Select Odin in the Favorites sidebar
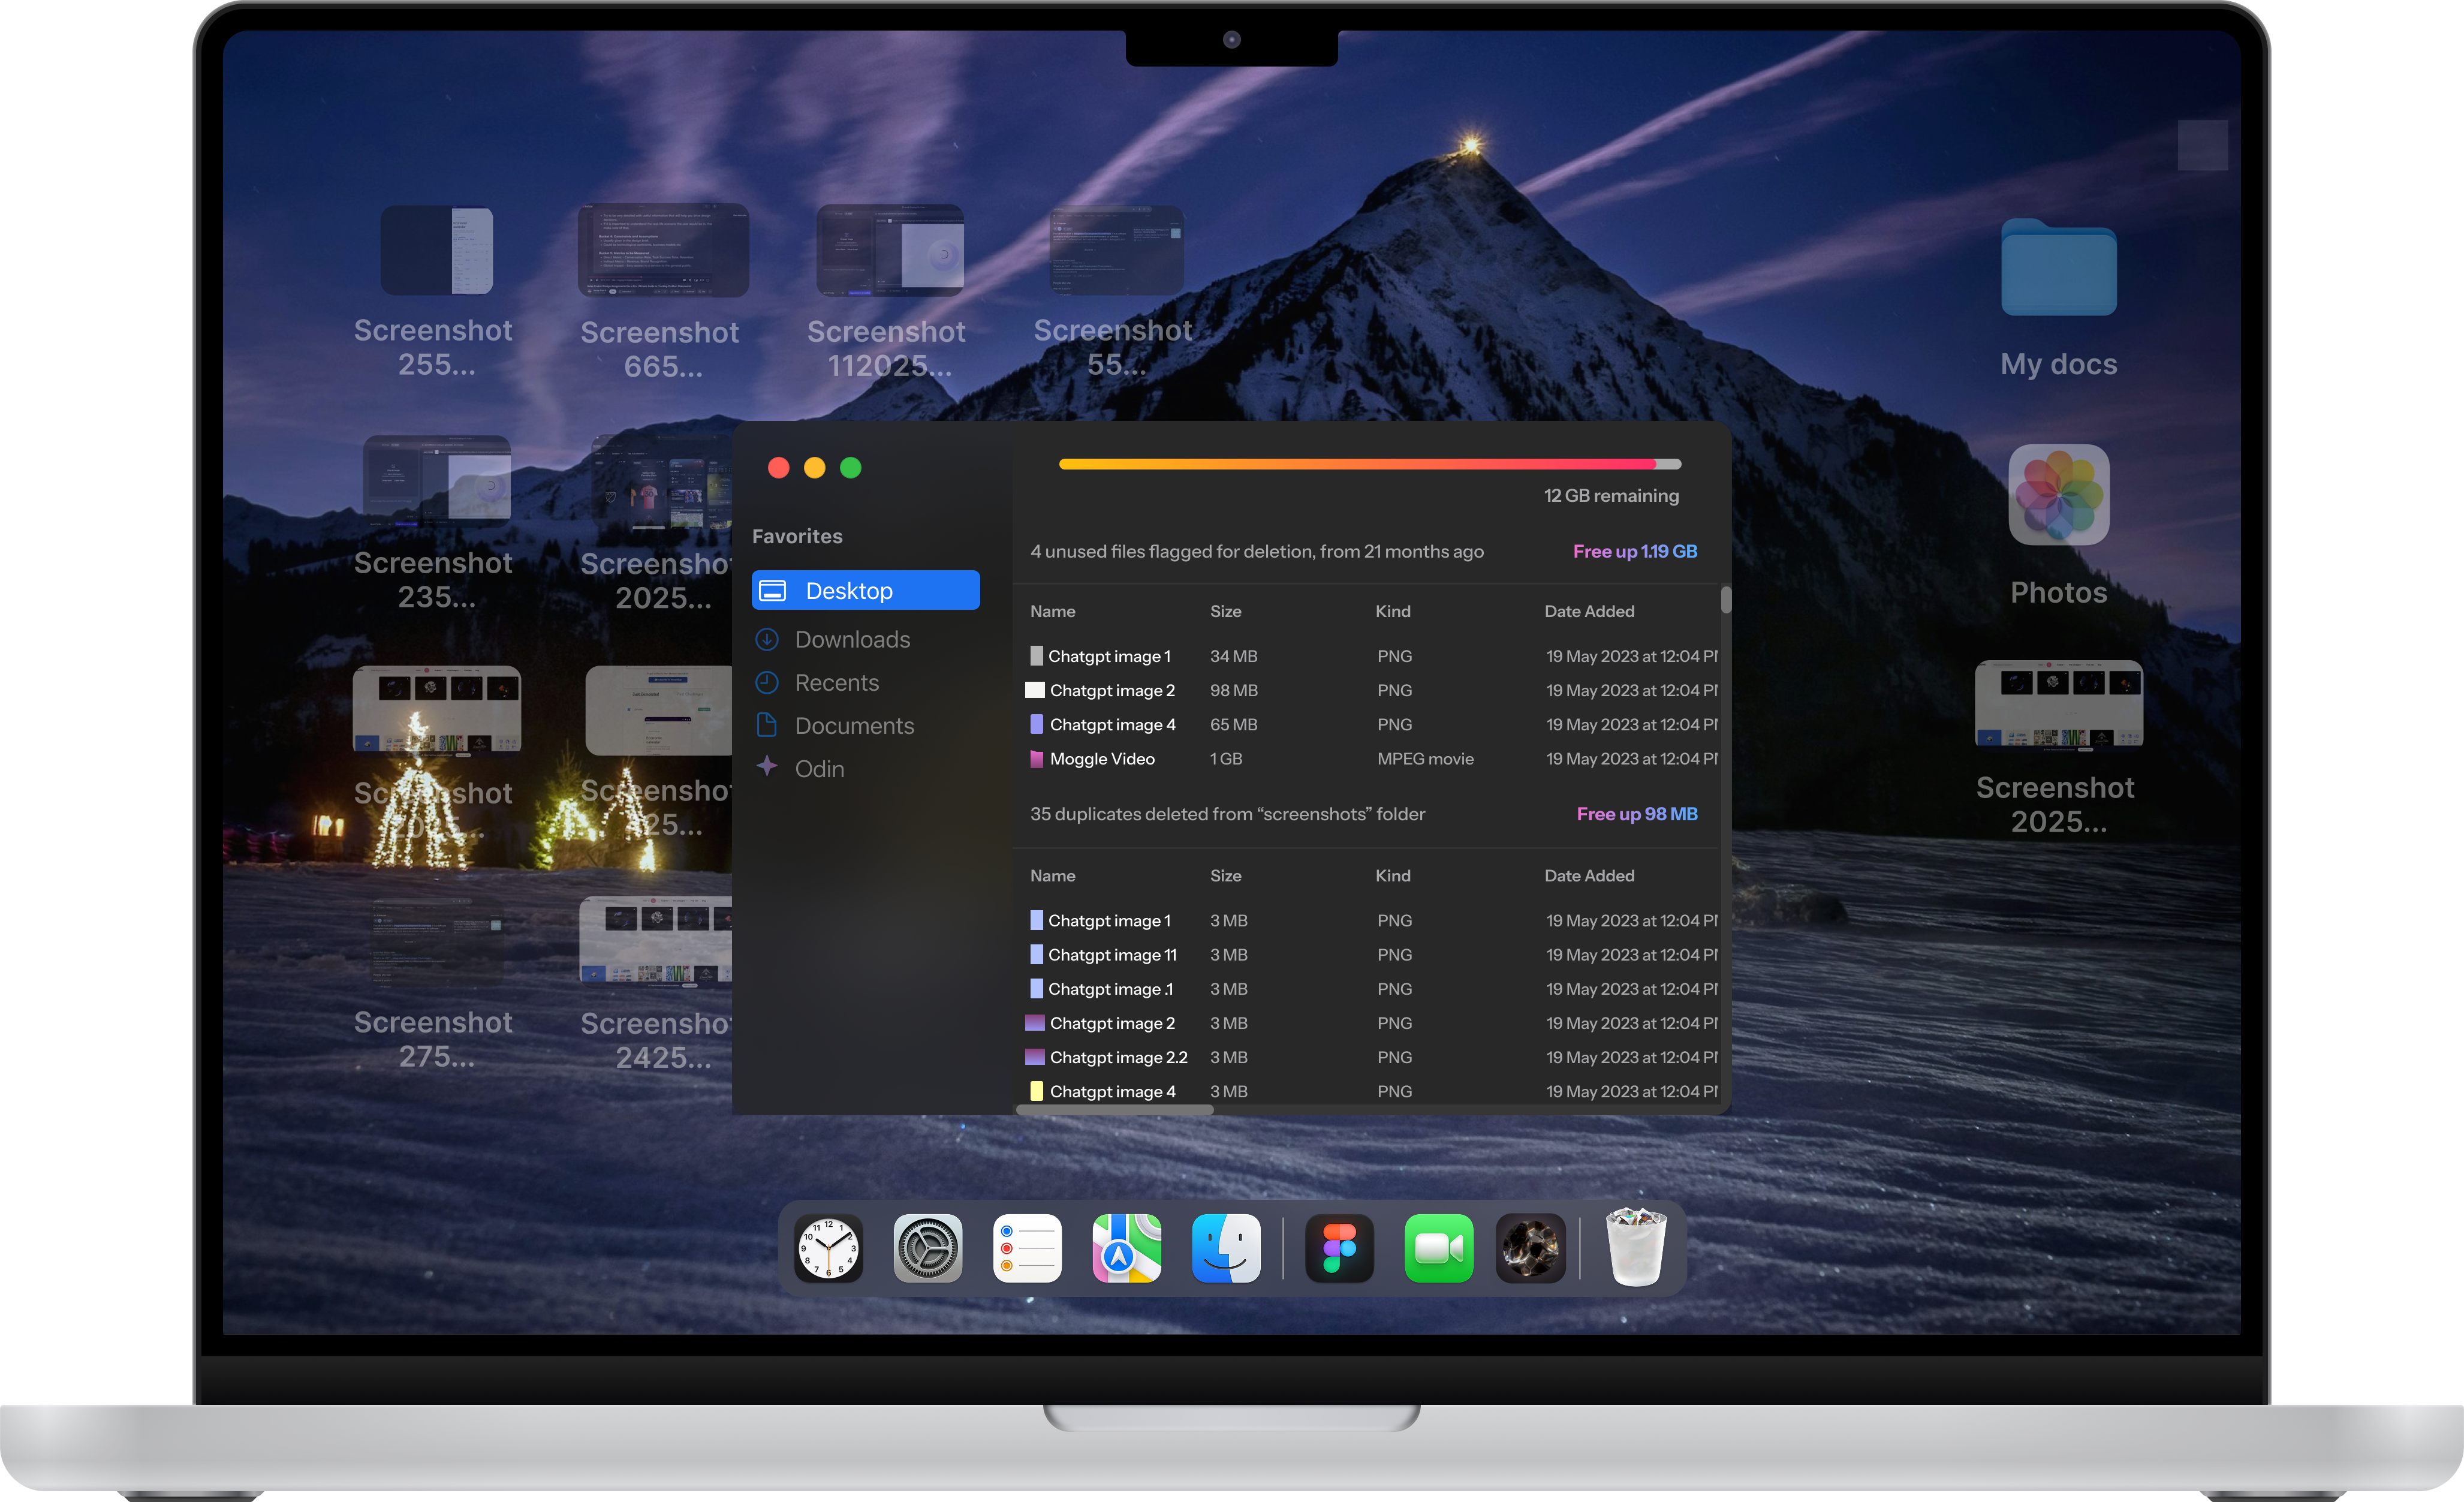 [x=820, y=768]
